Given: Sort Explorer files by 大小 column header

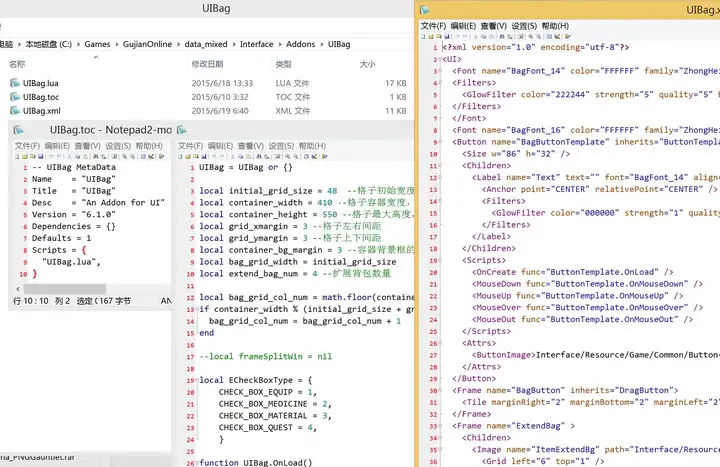Looking at the screenshot, I should point(367,64).
